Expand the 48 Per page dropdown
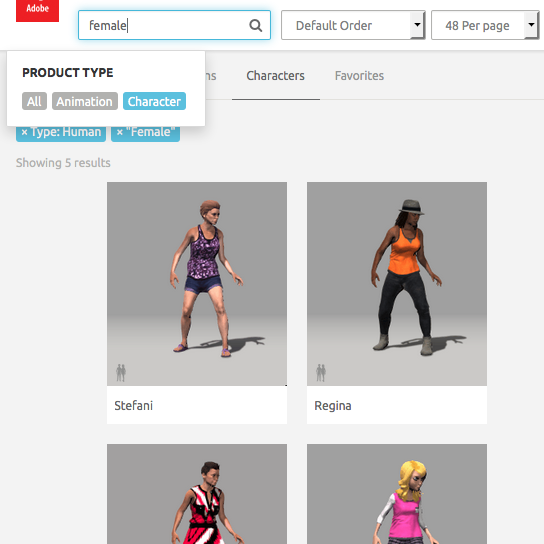Viewport: 544px width, 544px height. [x=485, y=25]
